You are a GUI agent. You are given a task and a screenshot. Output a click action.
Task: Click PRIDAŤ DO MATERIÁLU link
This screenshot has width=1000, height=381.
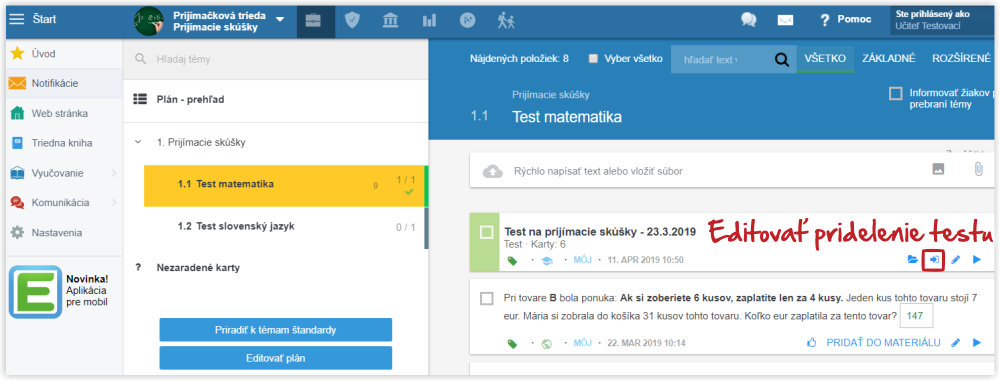pyautogui.click(x=883, y=343)
